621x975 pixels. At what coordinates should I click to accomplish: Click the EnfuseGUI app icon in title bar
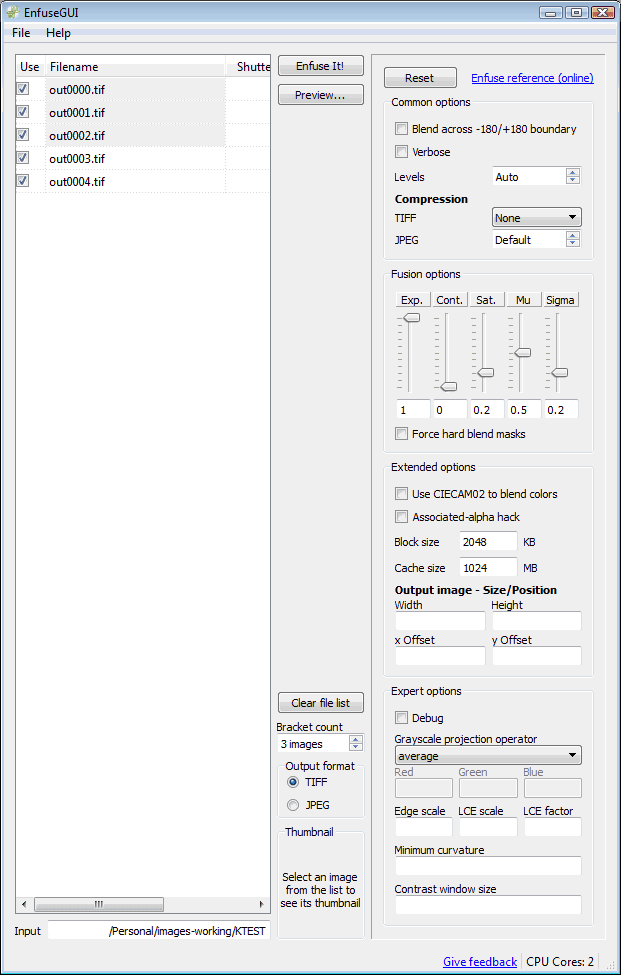(12, 12)
